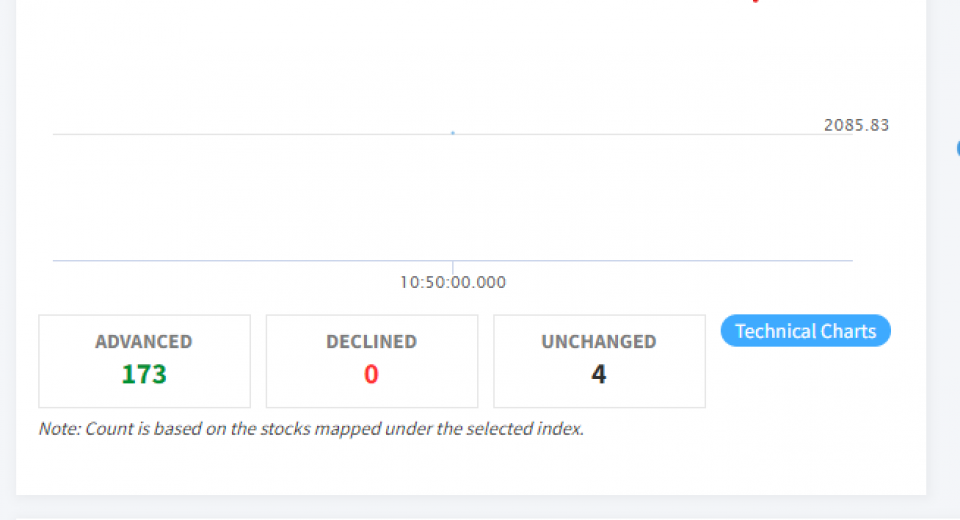Click the blue circle at right edge
Screen dimensions: 960x520
pos(957,149)
